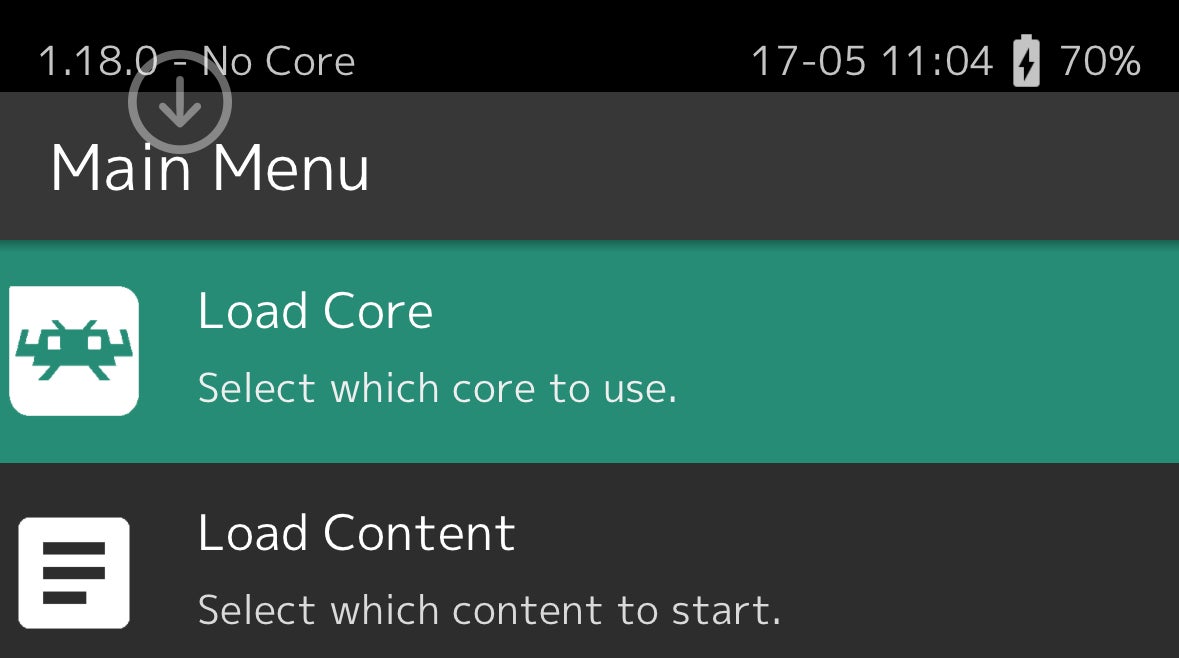Open the Load Core menu entry
Image resolution: width=1179 pixels, height=658 pixels.
point(315,311)
